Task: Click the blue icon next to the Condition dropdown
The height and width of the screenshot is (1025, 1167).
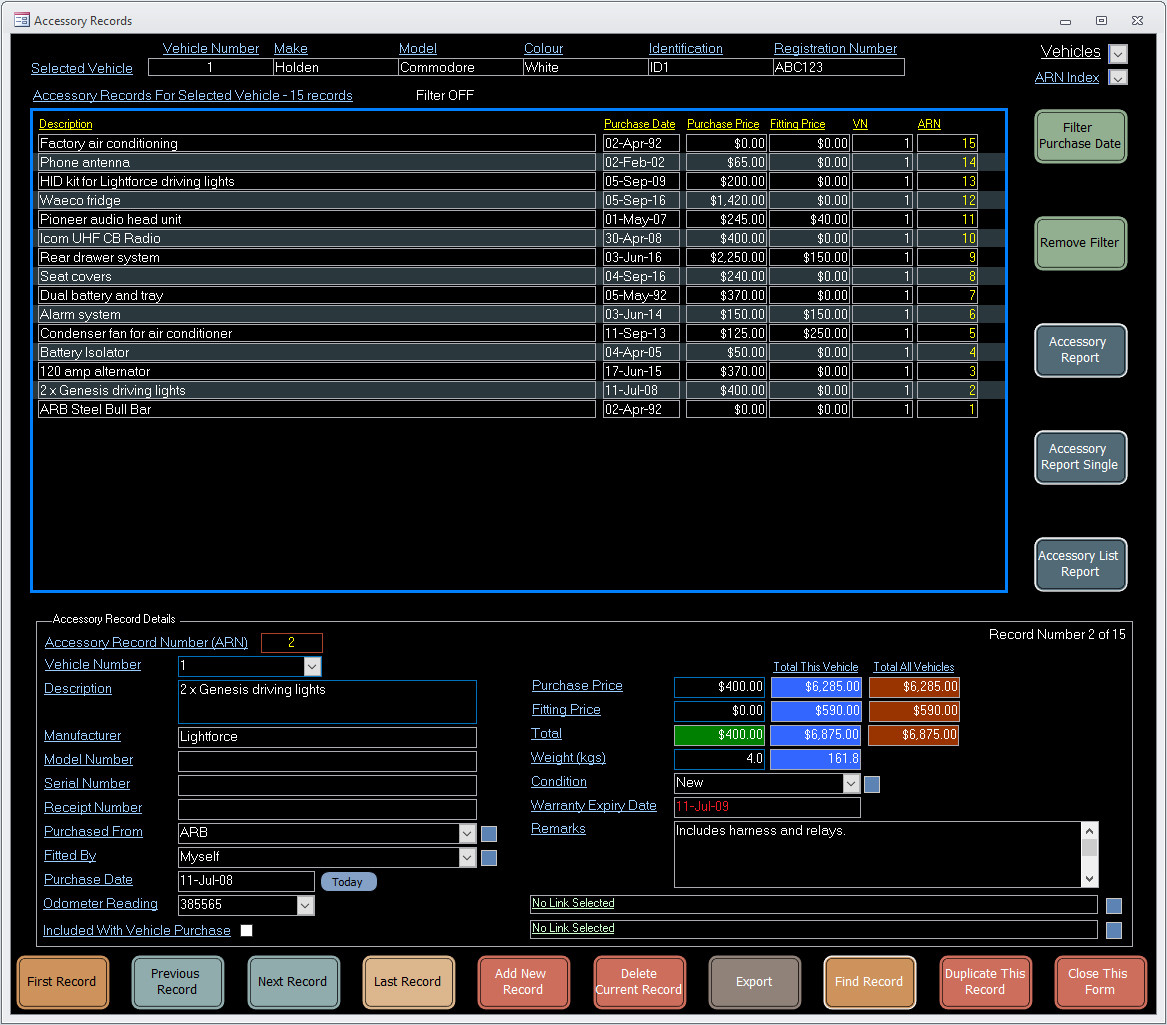Action: pos(871,785)
